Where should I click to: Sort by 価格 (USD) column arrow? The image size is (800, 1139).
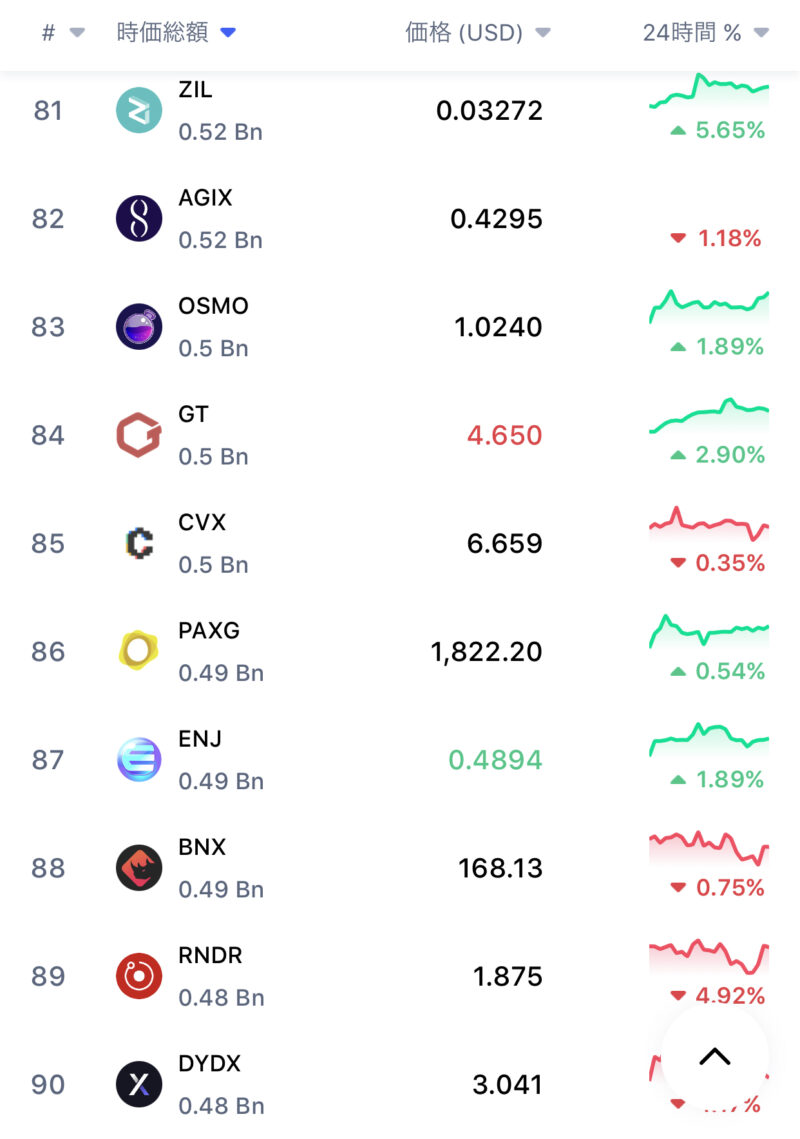pos(543,33)
